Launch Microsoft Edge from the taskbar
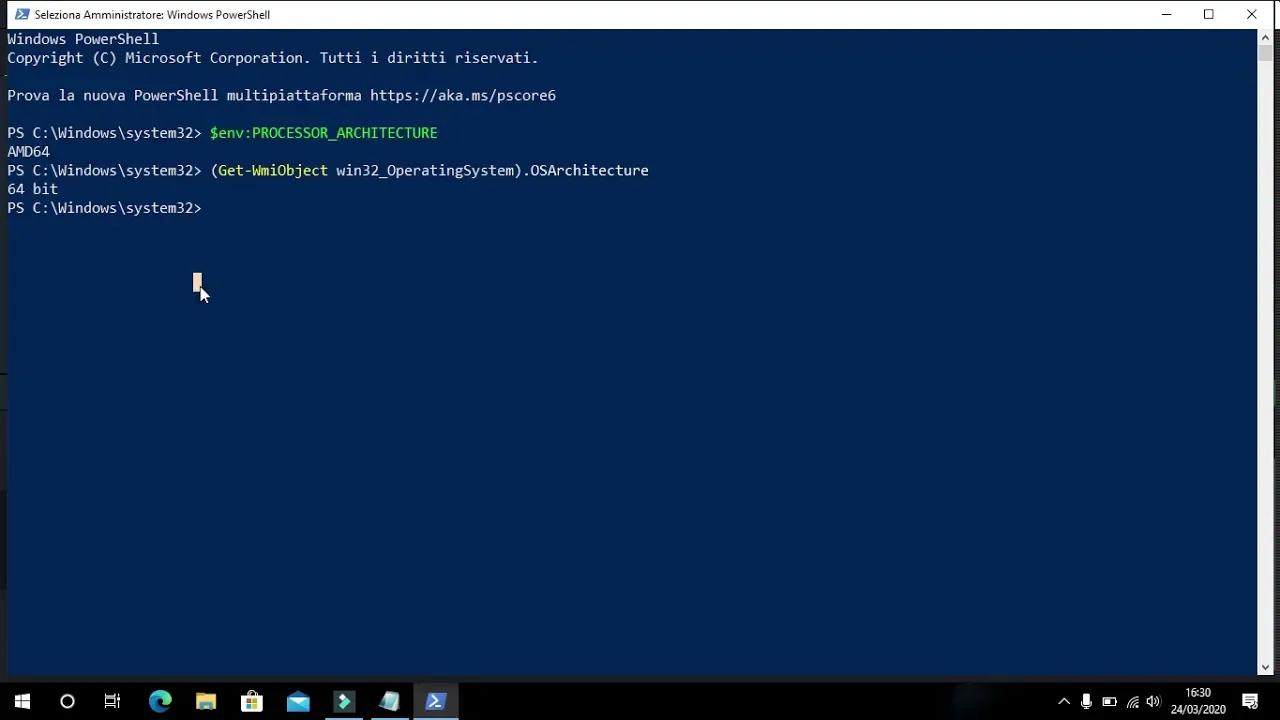Image resolution: width=1280 pixels, height=720 pixels. point(159,700)
